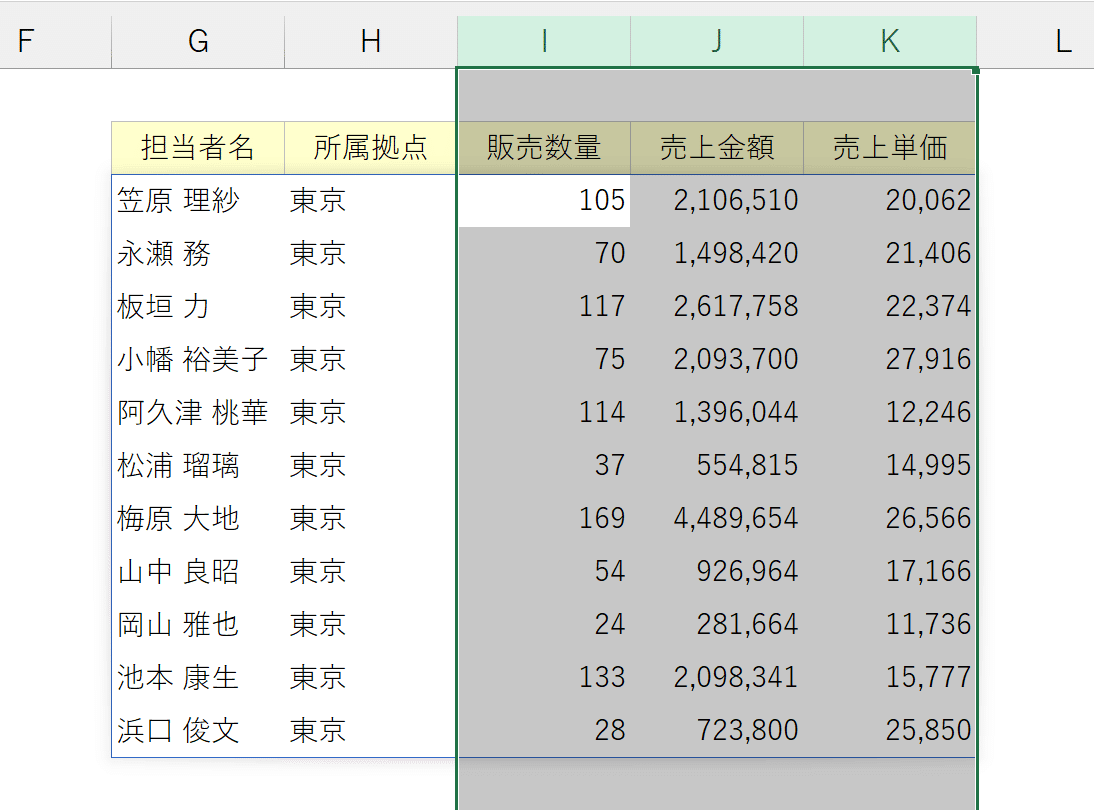Click the cell 笠原 理紗
Image resolution: width=1094 pixels, height=810 pixels.
point(198,200)
